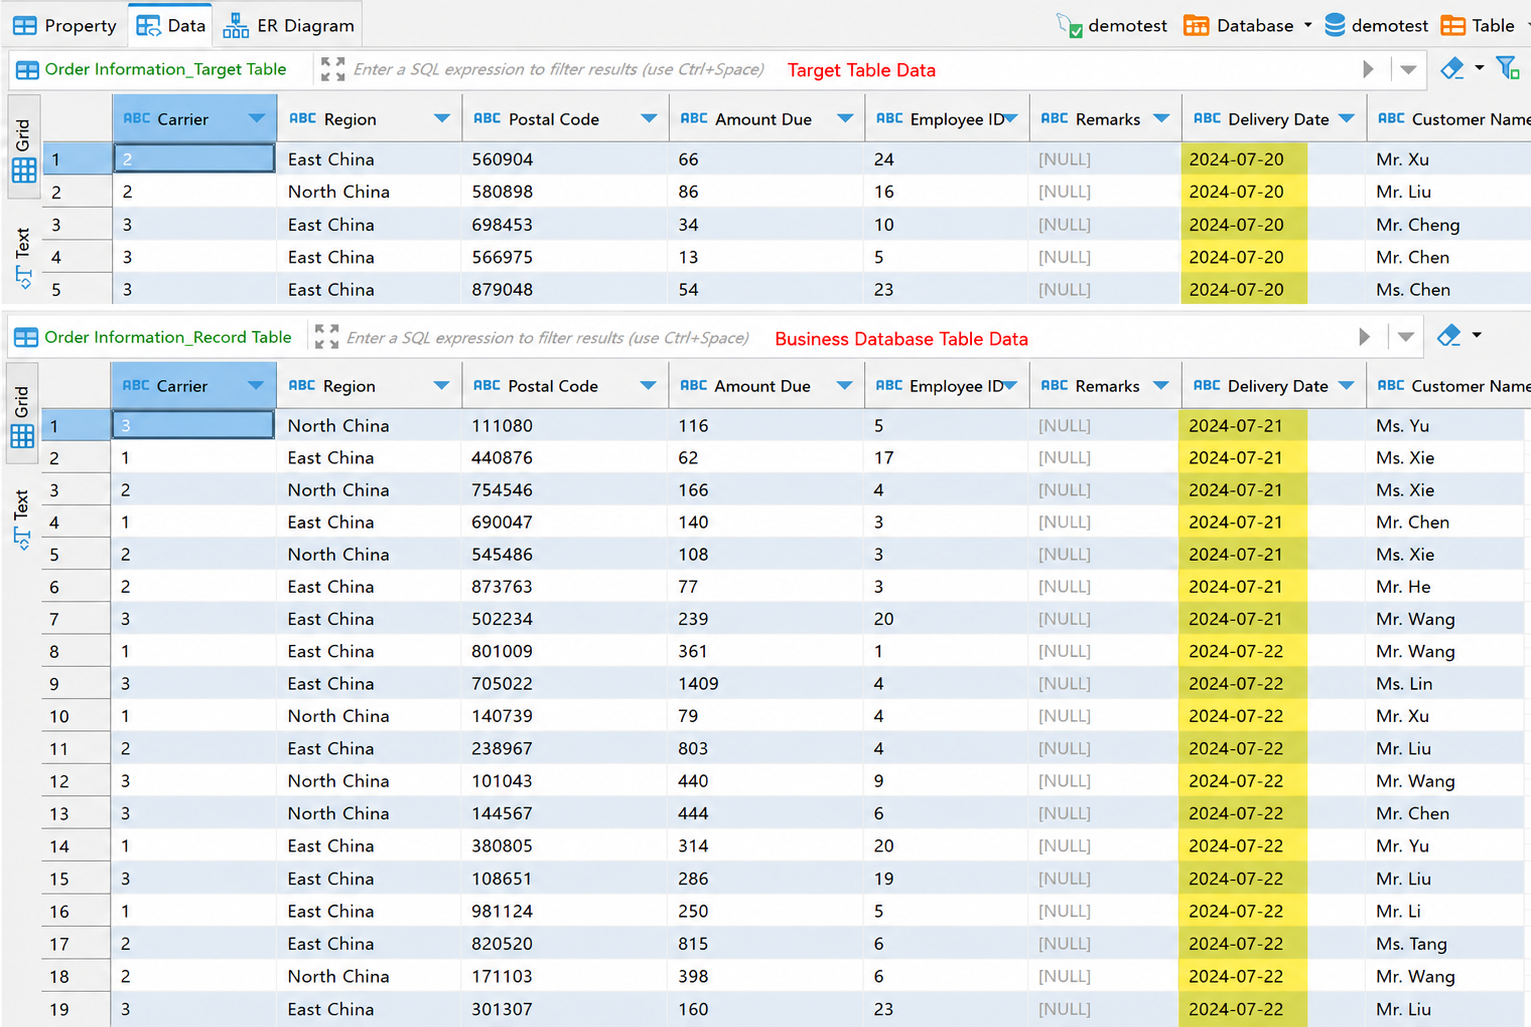The image size is (1531, 1027).
Task: Open Region column dropdown in Target Table
Action: pyautogui.click(x=441, y=119)
